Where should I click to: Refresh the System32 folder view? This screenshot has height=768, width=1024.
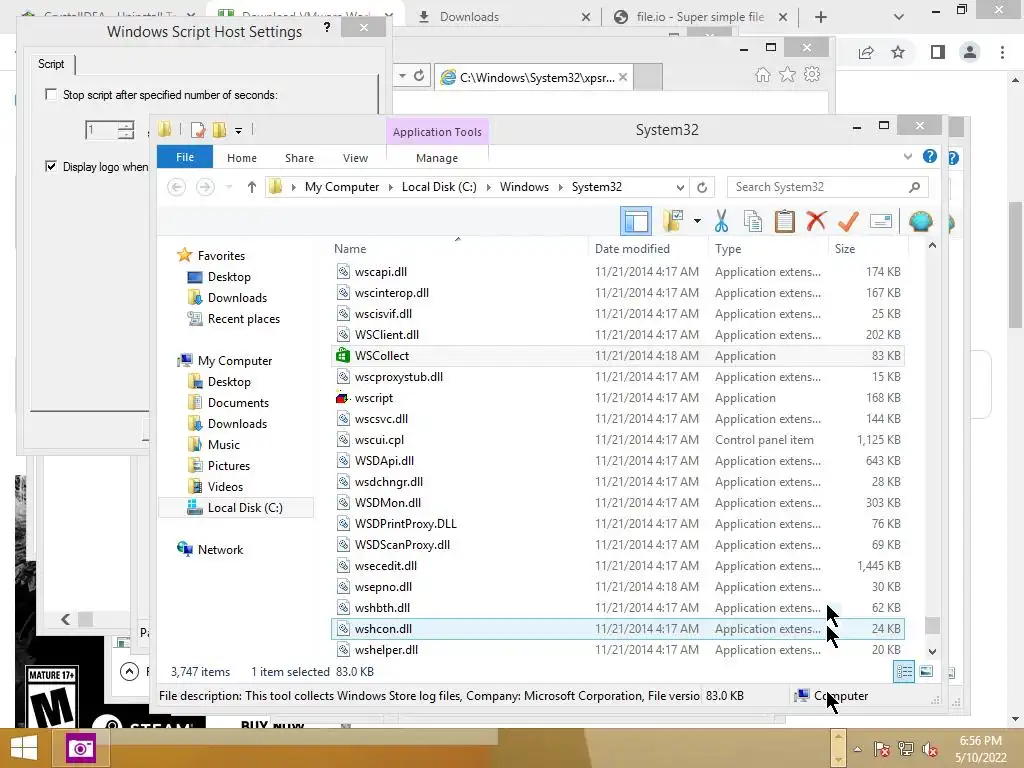tap(702, 187)
